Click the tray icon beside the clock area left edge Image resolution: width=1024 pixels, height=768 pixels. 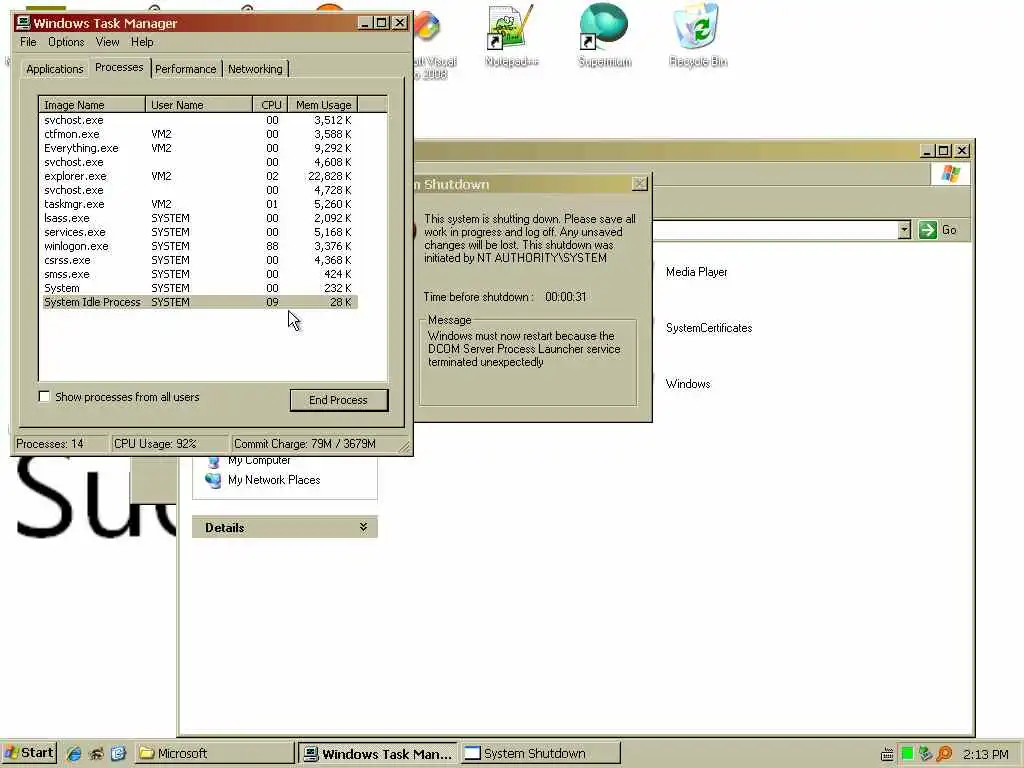887,754
